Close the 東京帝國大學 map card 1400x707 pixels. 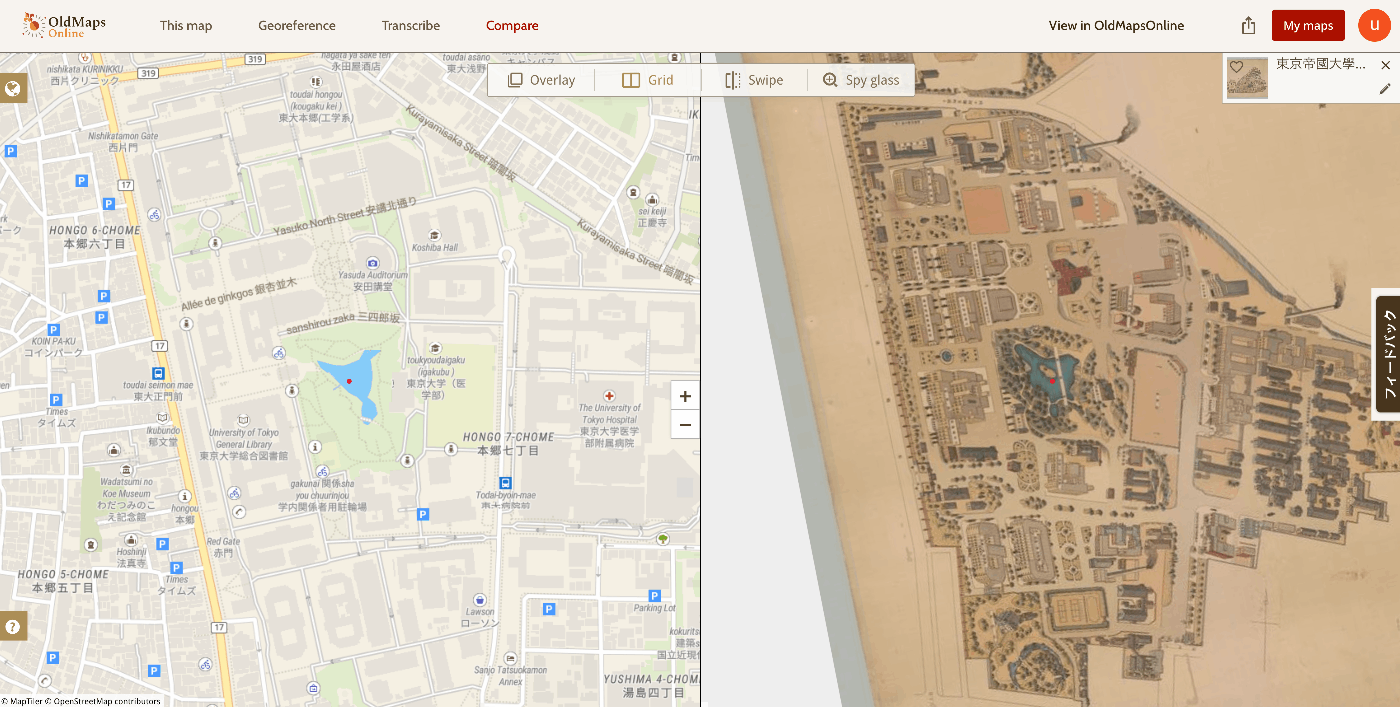click(x=1385, y=65)
